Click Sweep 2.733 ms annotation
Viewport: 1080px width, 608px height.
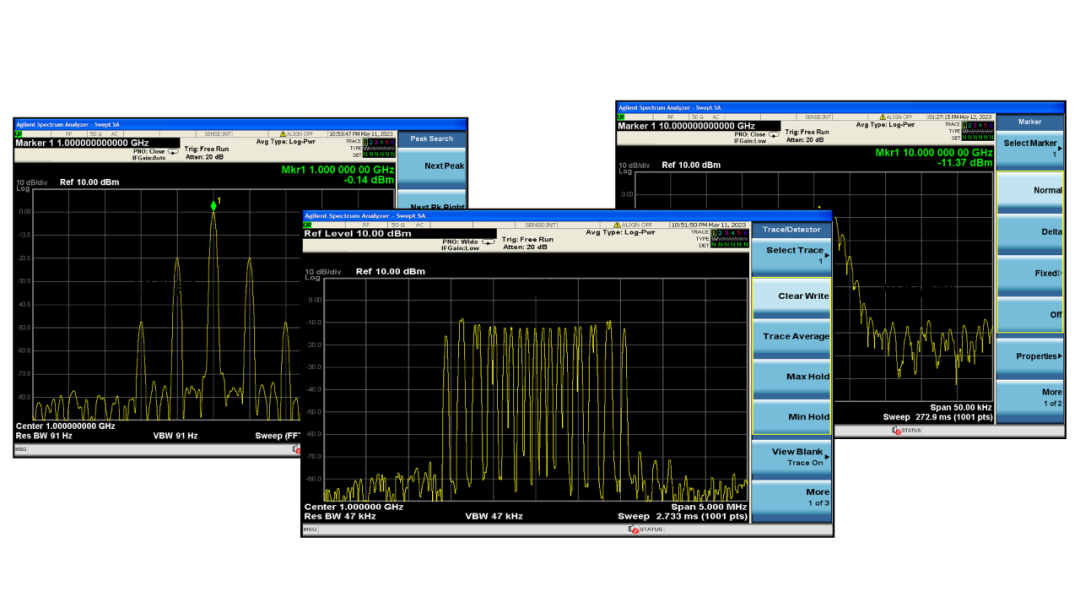(x=682, y=516)
